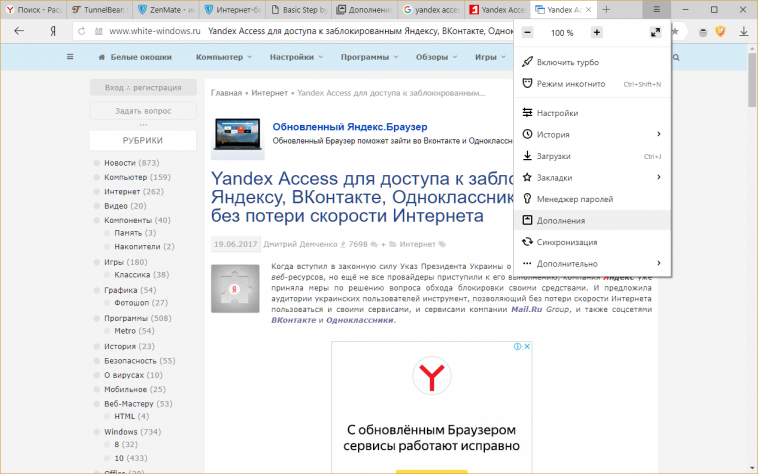Open 'Фотошоп (27)' subcategory
Viewport: 758px width, 474px height.
(x=141, y=302)
